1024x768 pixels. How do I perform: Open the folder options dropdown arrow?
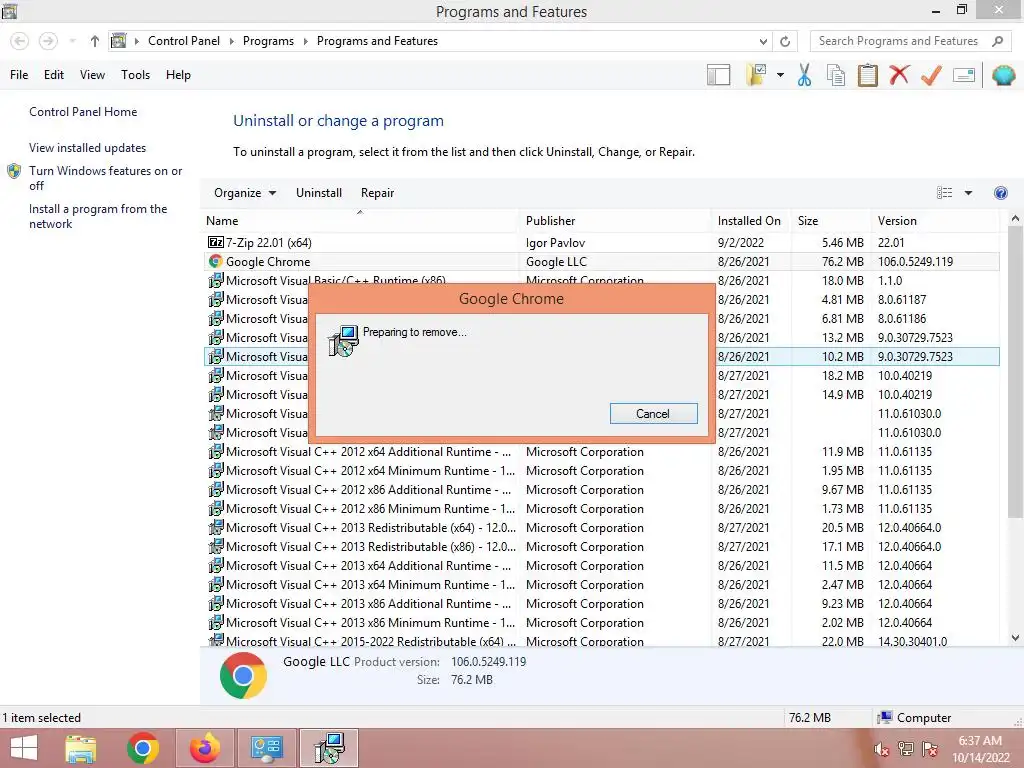point(780,75)
